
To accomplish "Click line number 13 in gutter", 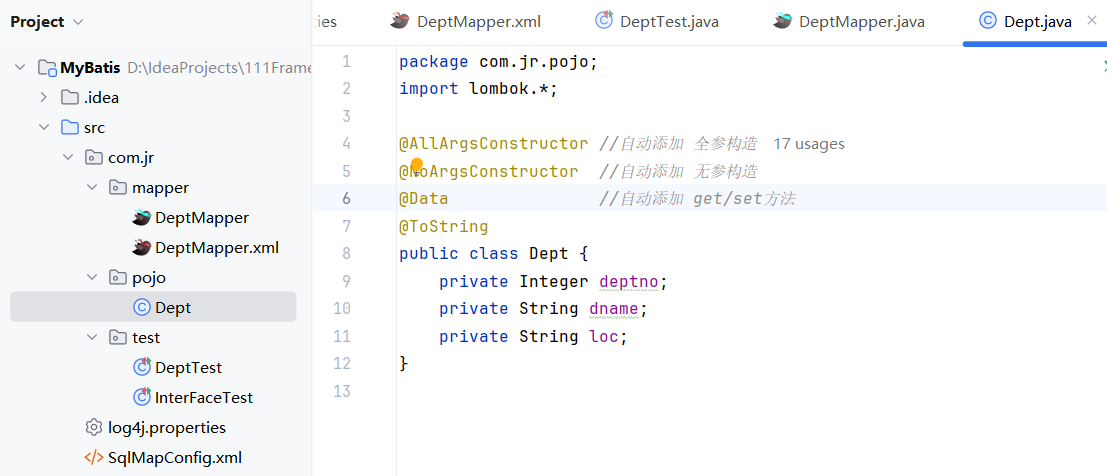I will click(342, 391).
